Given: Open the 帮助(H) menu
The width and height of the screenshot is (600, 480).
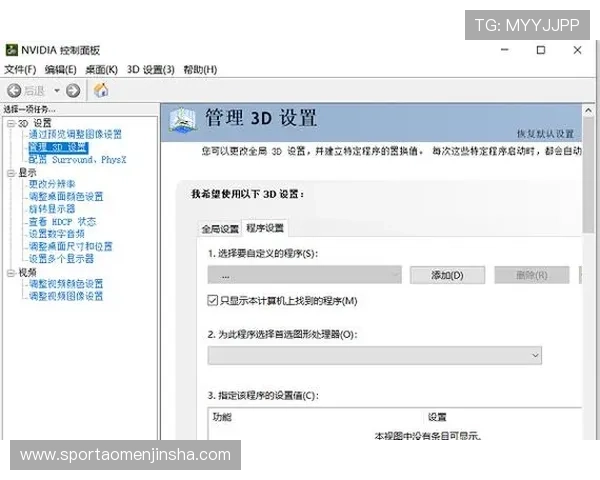Looking at the screenshot, I should [200, 70].
